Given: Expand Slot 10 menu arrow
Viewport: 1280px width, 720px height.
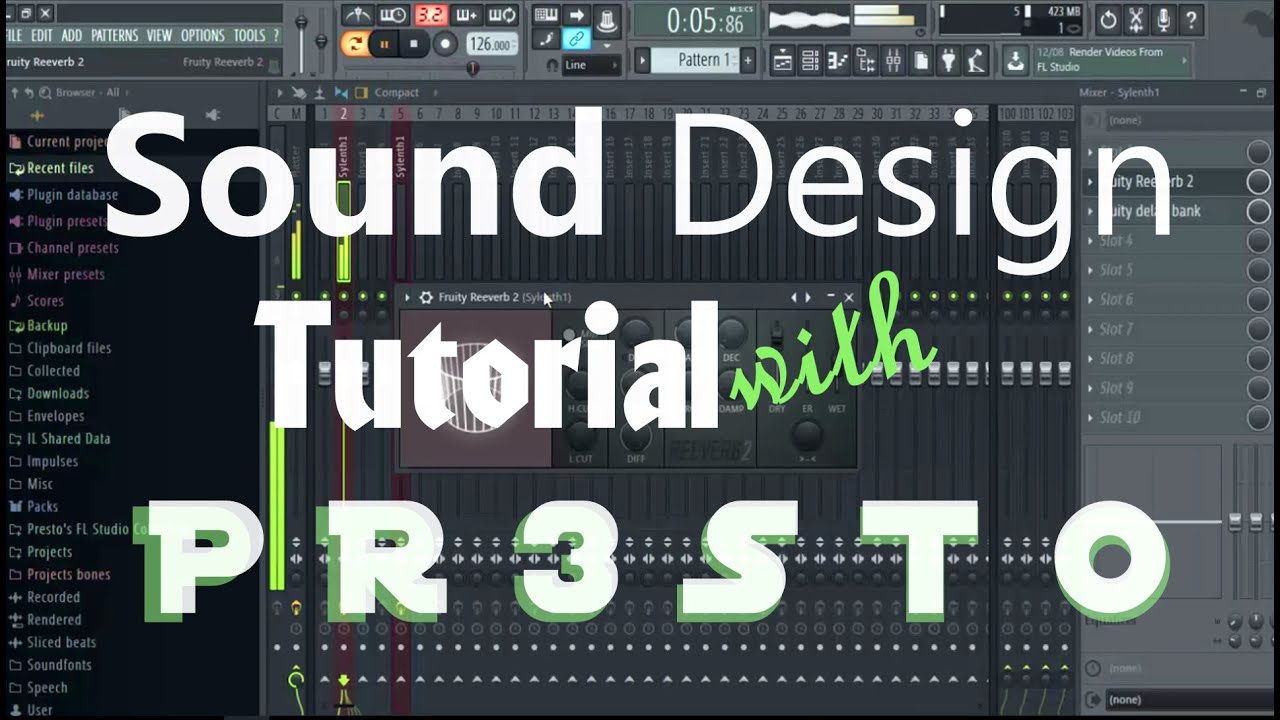Looking at the screenshot, I should coord(1090,417).
